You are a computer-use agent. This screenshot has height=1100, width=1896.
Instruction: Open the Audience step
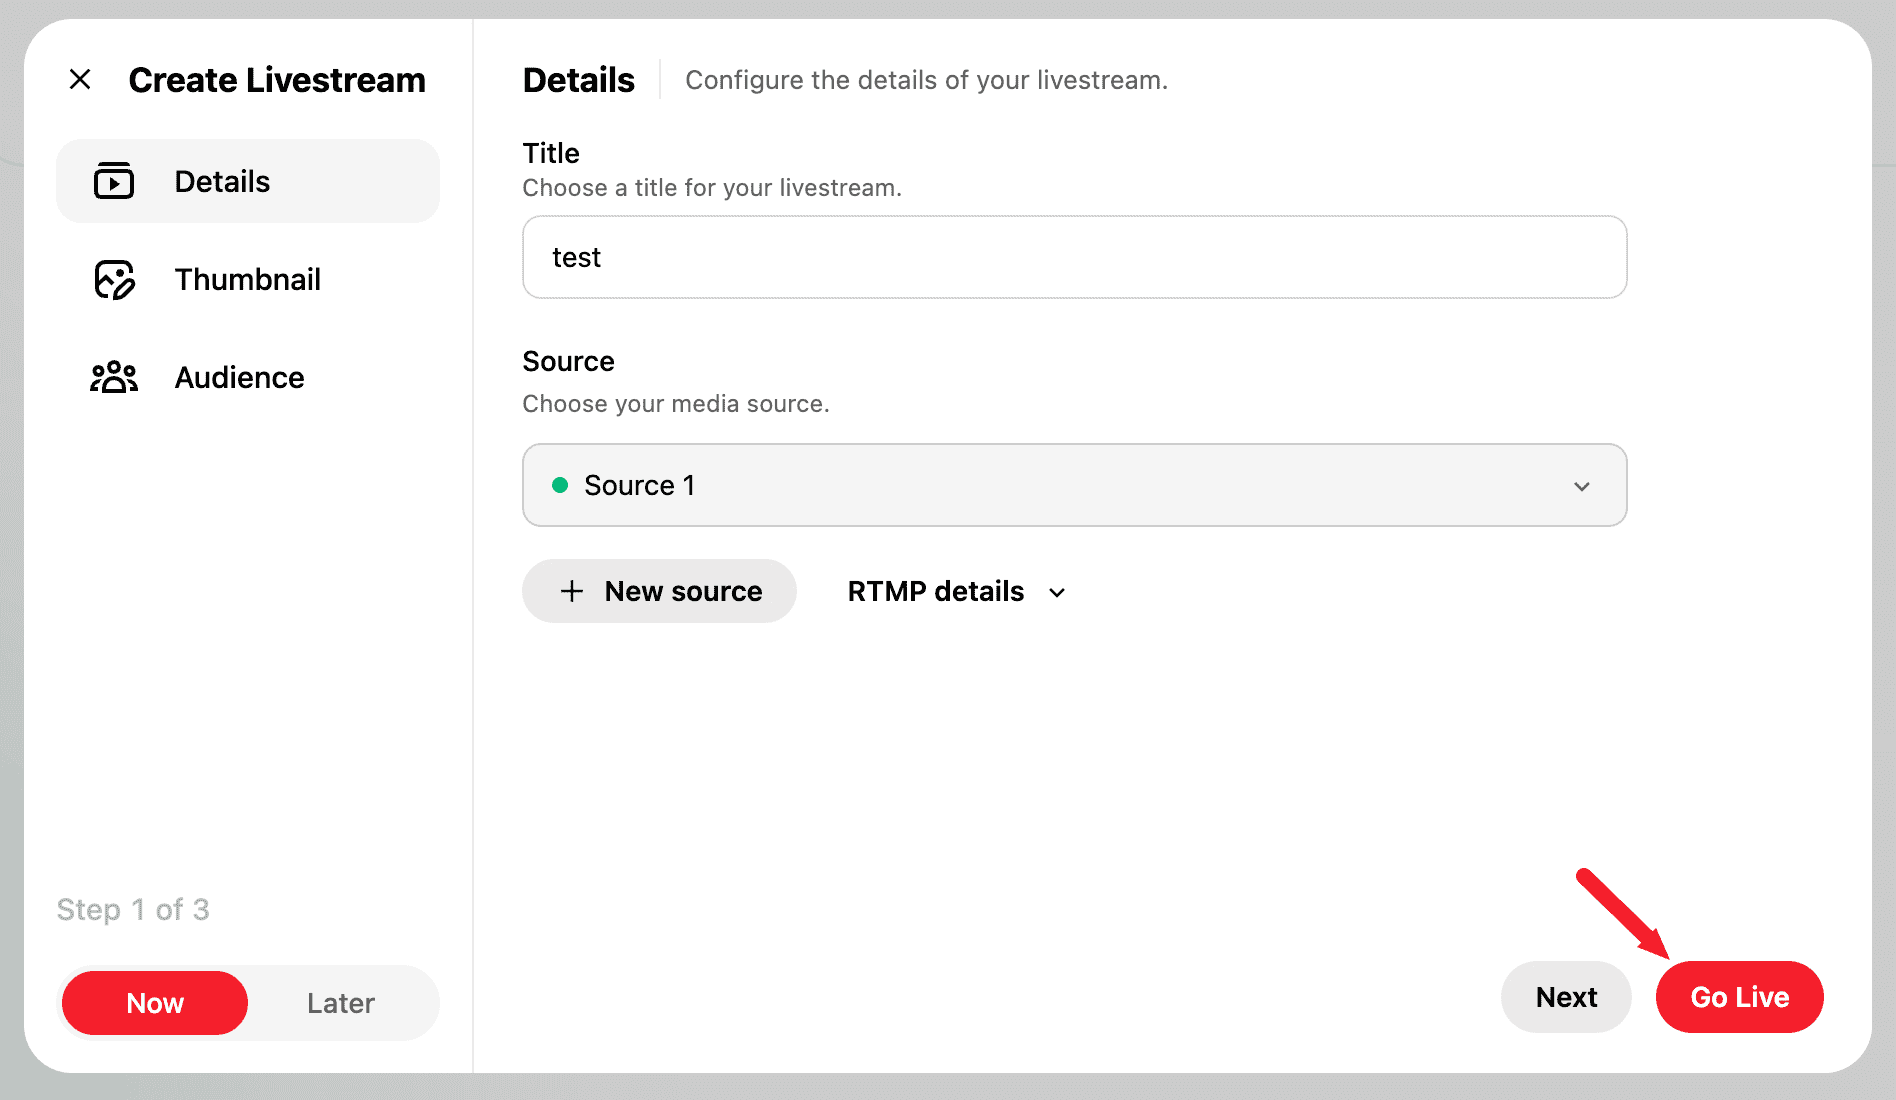tap(248, 377)
